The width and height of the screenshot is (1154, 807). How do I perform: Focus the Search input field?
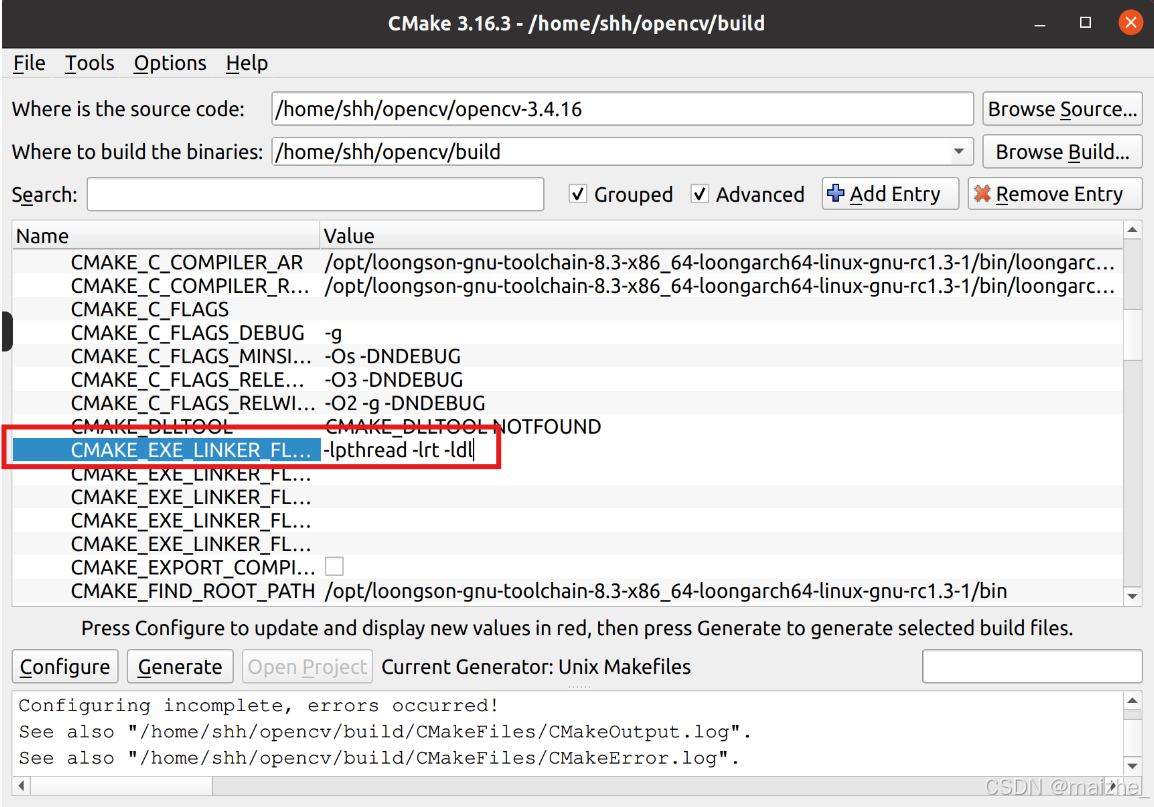315,194
